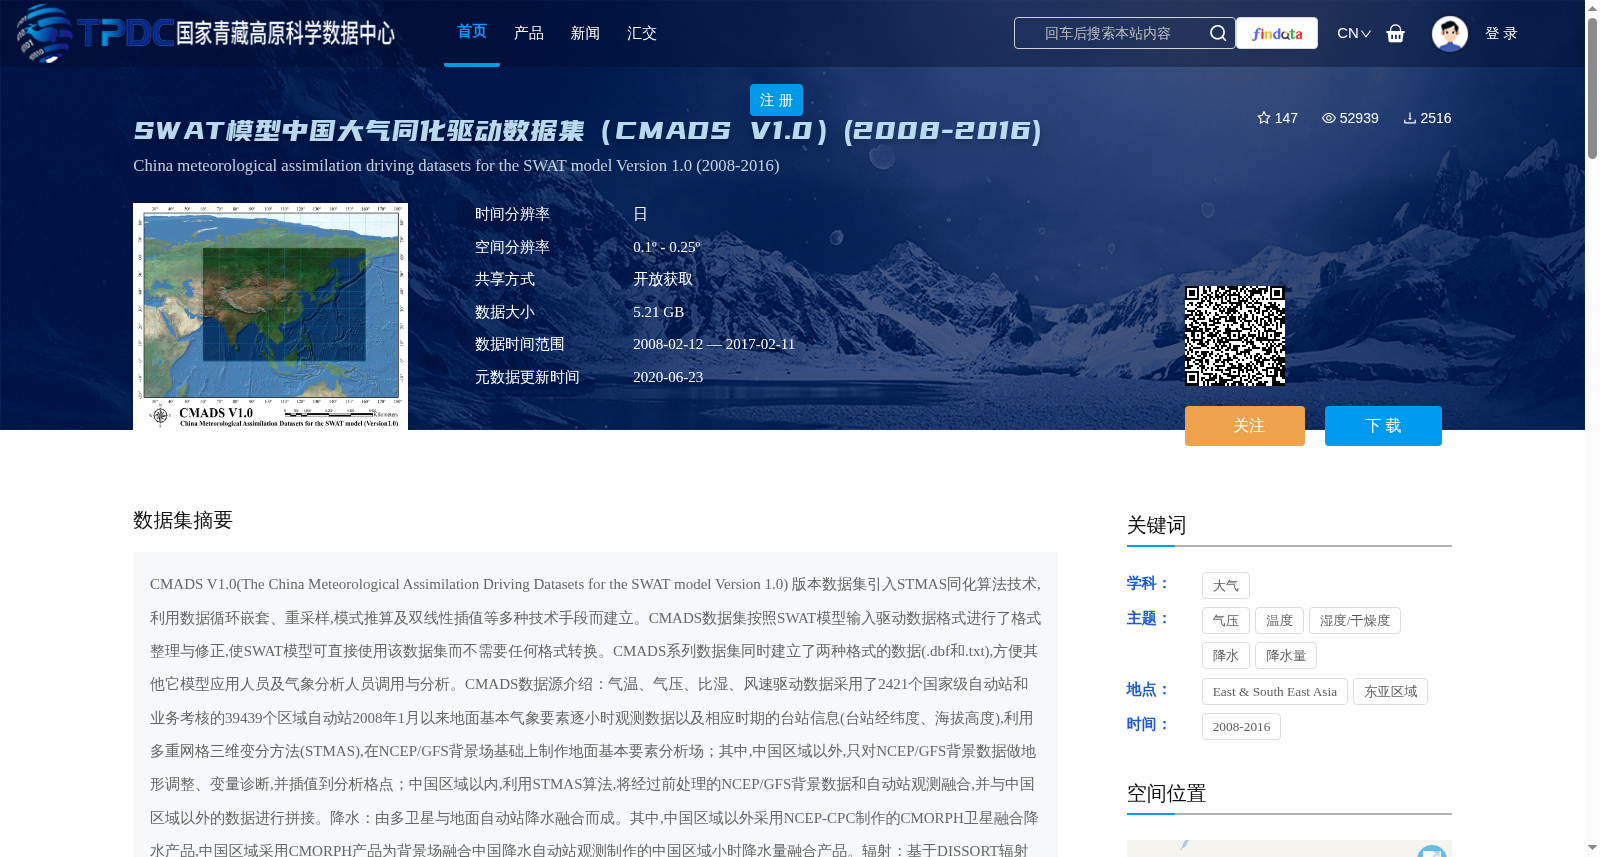Image resolution: width=1600 pixels, height=857 pixels.
Task: Click the 开放获取 sharing mode value
Action: pyautogui.click(x=663, y=279)
